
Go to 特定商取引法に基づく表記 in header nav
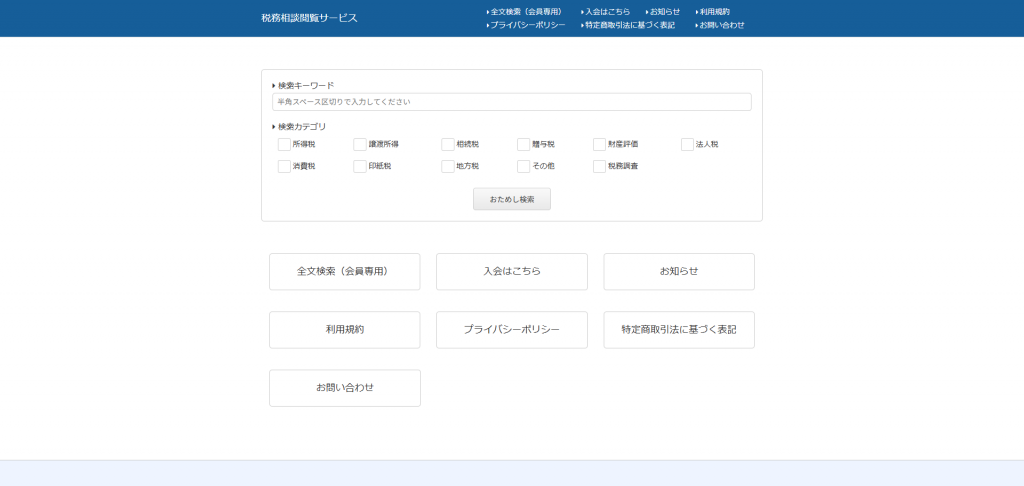pyautogui.click(x=628, y=25)
